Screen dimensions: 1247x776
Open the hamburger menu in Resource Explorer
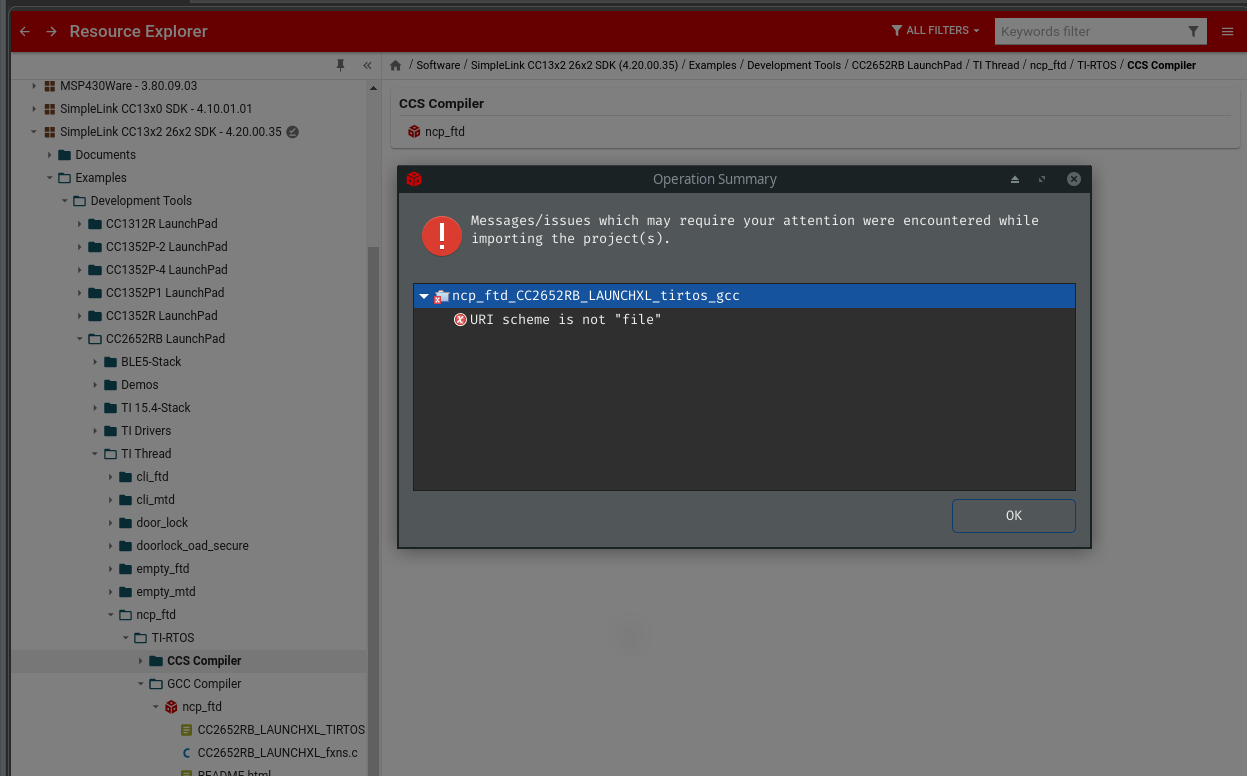point(1228,32)
